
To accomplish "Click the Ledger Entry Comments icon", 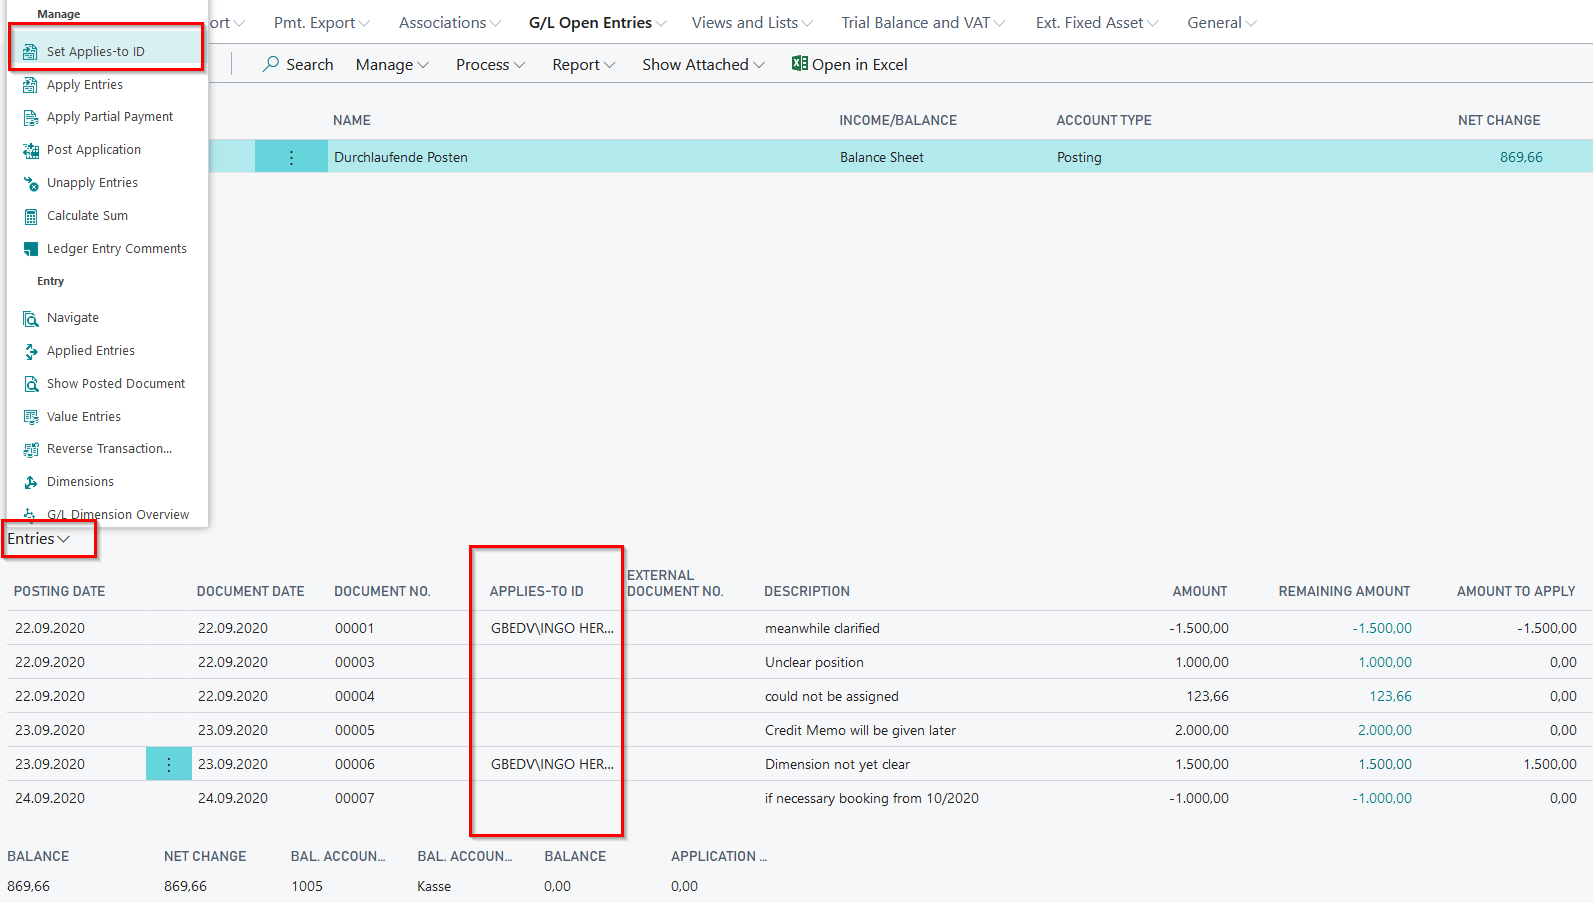I will [31, 249].
